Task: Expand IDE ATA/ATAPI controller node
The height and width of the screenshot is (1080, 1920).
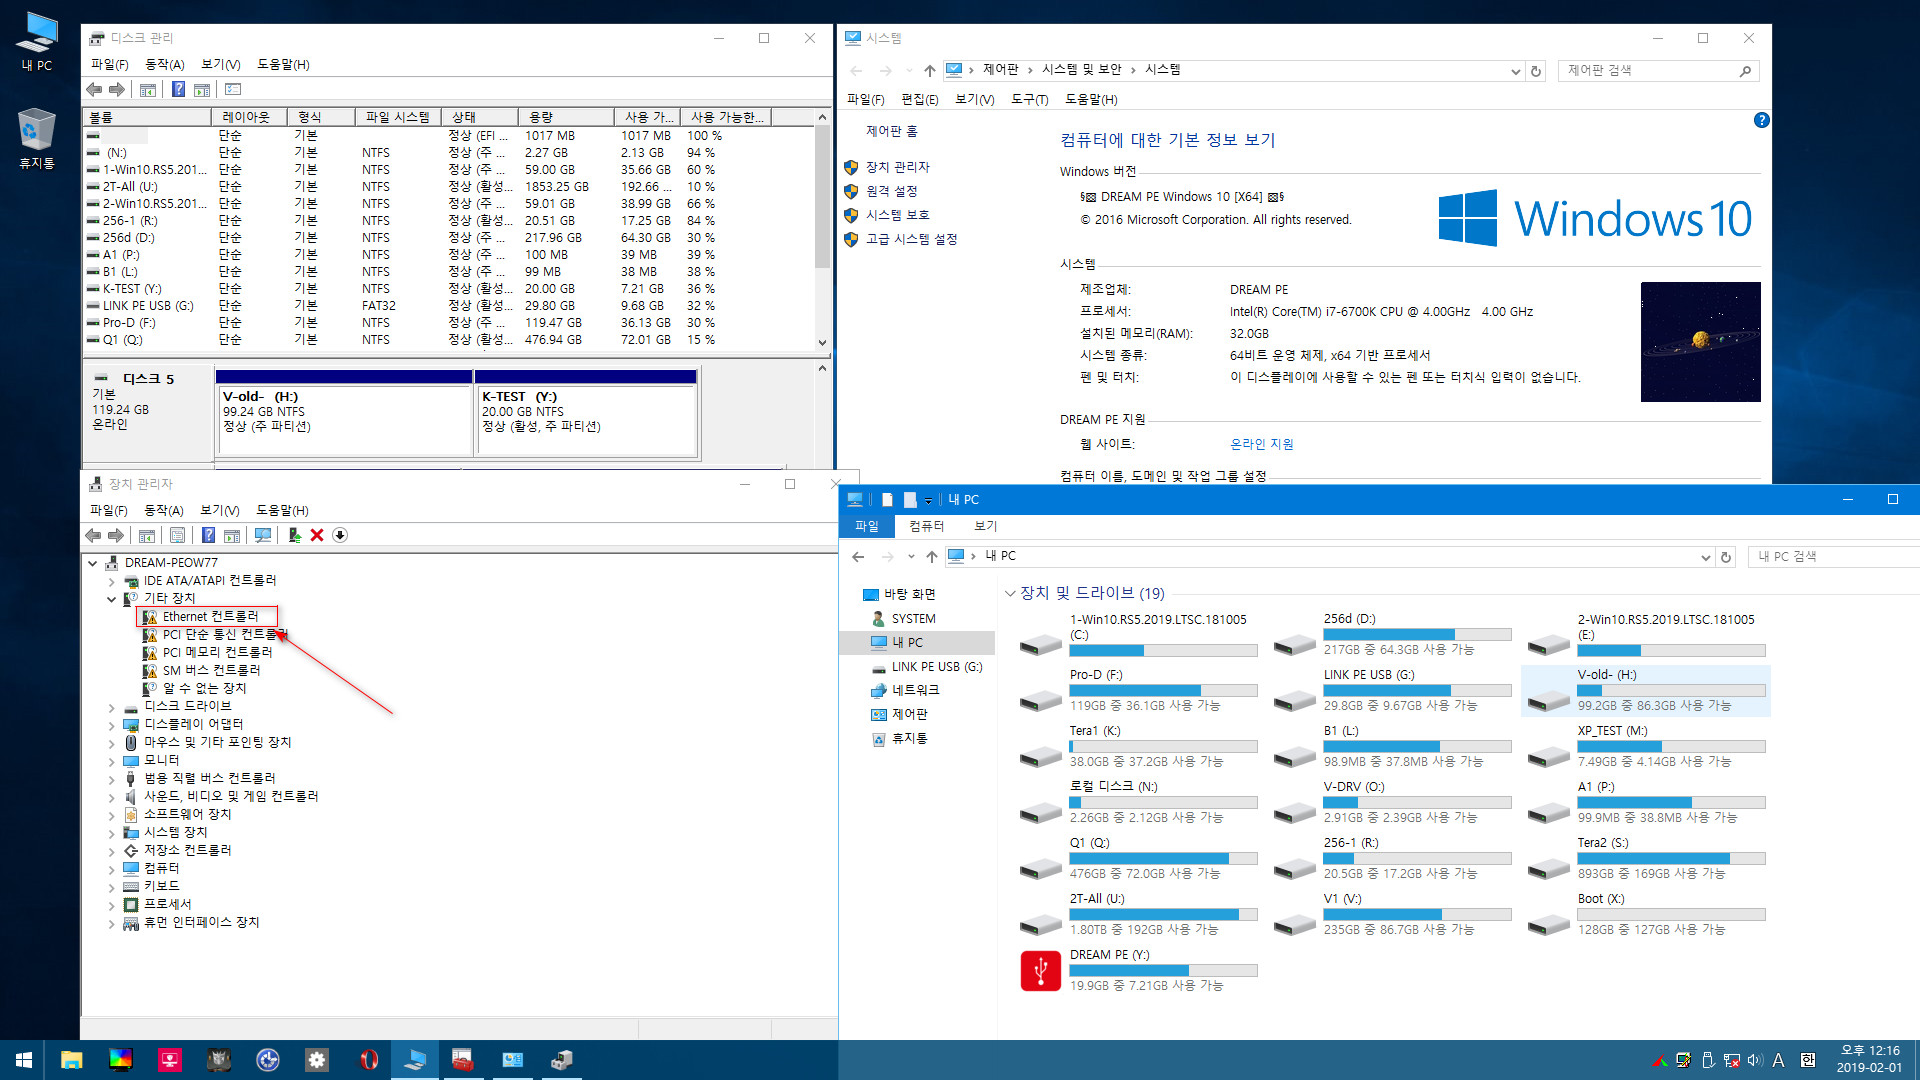Action: point(112,581)
